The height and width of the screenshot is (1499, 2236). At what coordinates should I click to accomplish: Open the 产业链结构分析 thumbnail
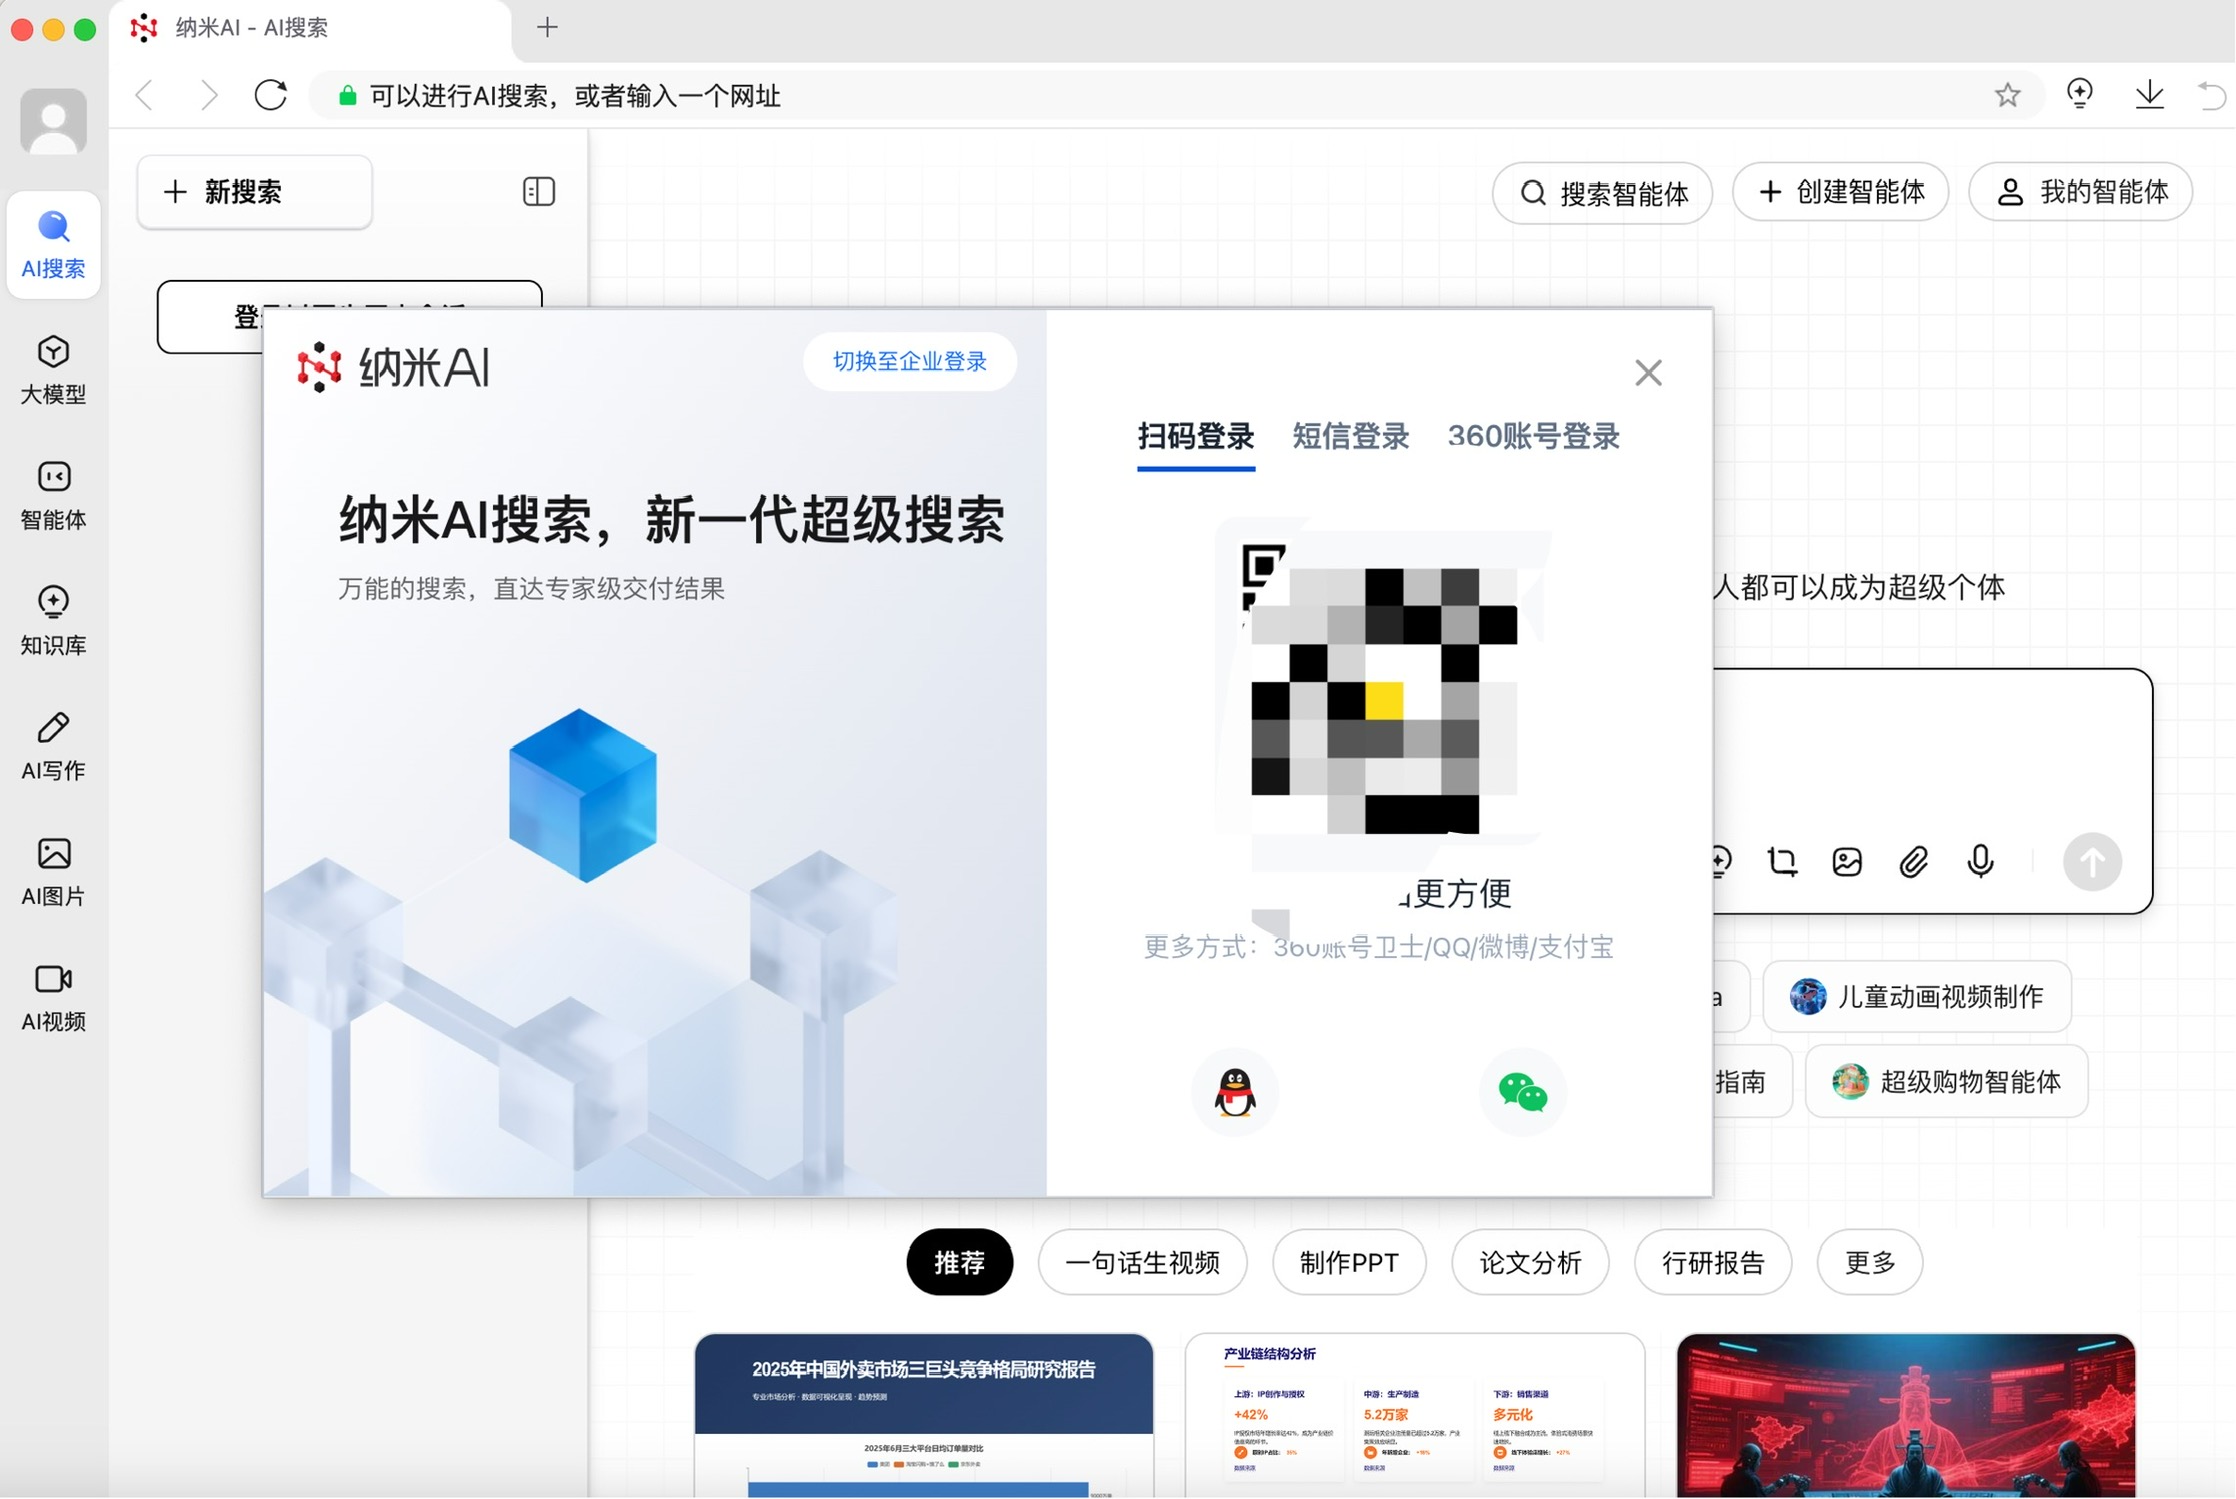1414,1415
